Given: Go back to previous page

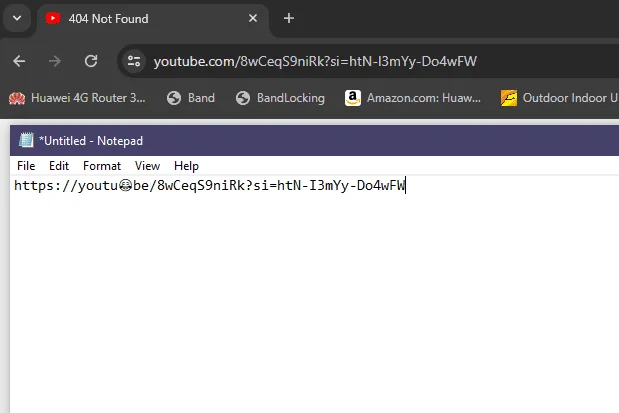Looking at the screenshot, I should coord(19,61).
